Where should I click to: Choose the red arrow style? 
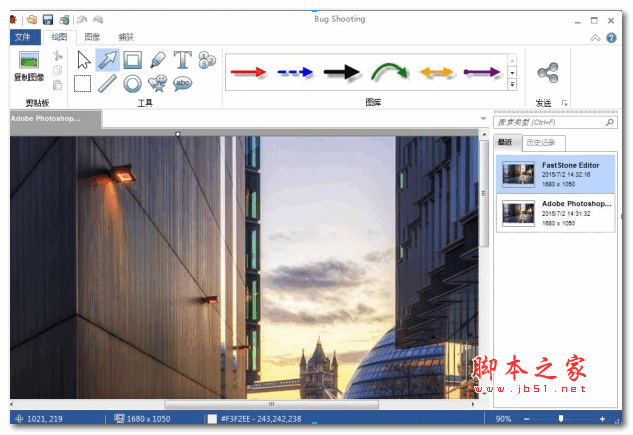(248, 72)
